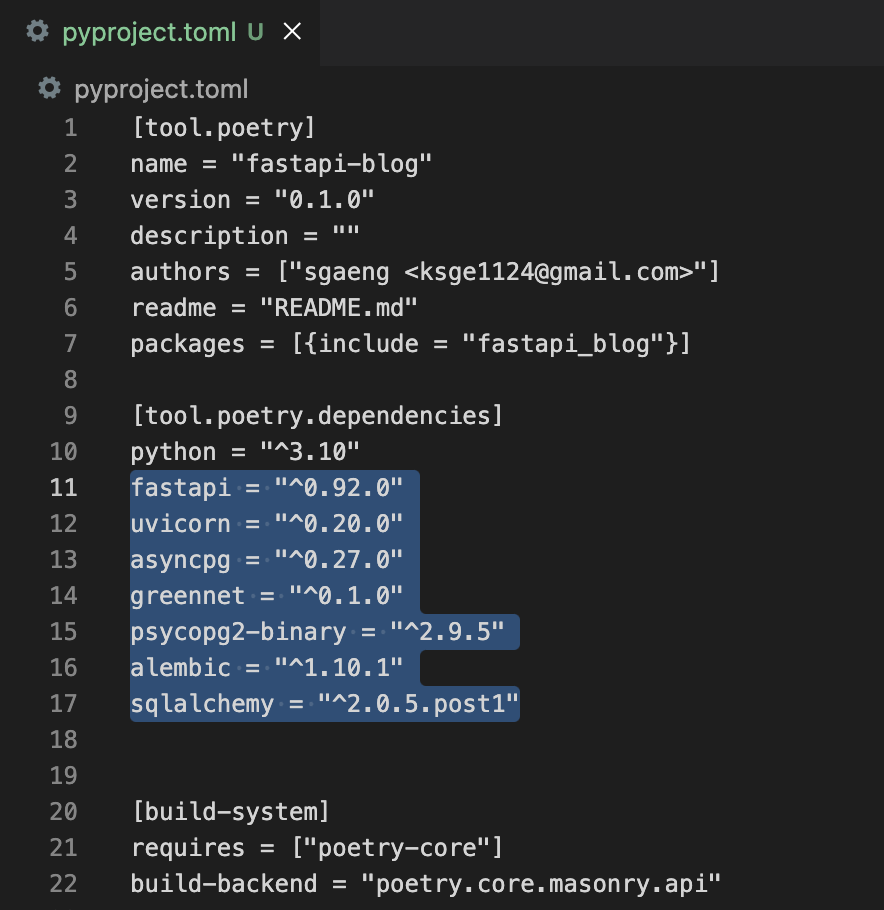Click the sqlalchemy = "^2.0.5.post1" line

[324, 703]
